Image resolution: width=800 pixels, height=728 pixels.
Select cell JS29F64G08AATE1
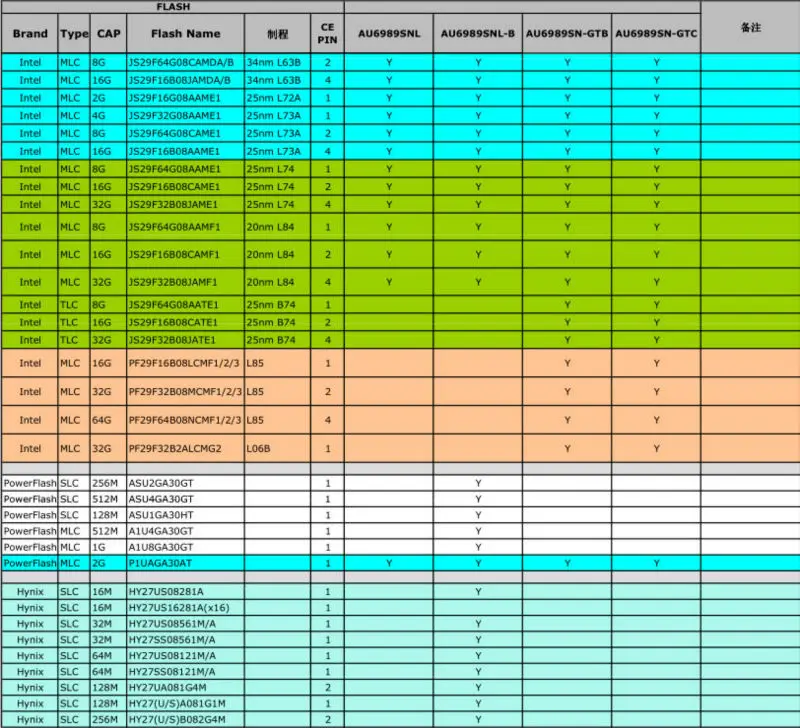186,305
